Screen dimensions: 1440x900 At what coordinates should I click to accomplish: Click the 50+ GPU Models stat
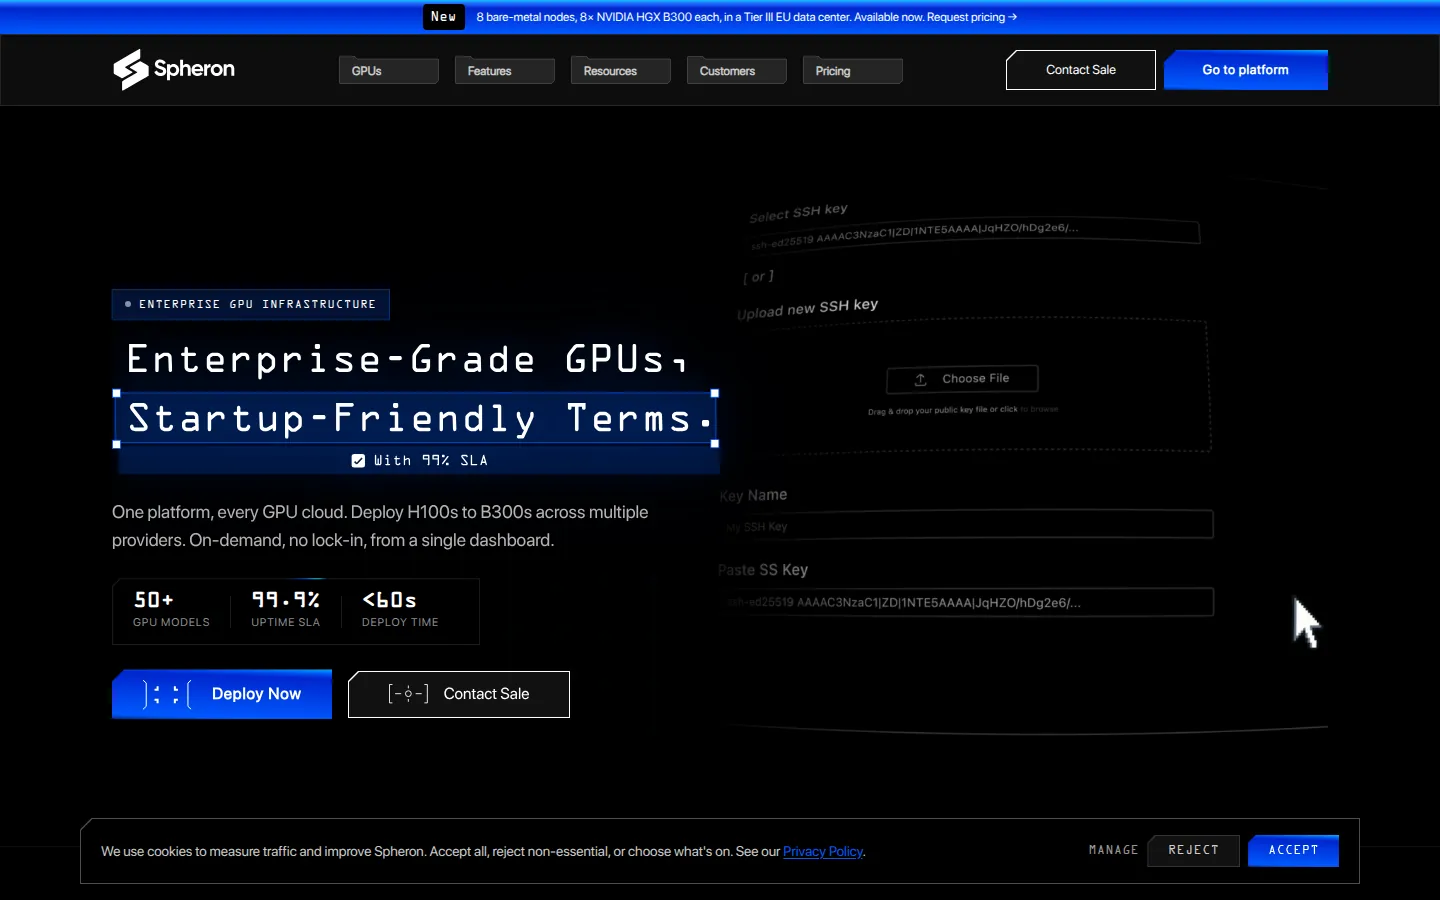(171, 610)
